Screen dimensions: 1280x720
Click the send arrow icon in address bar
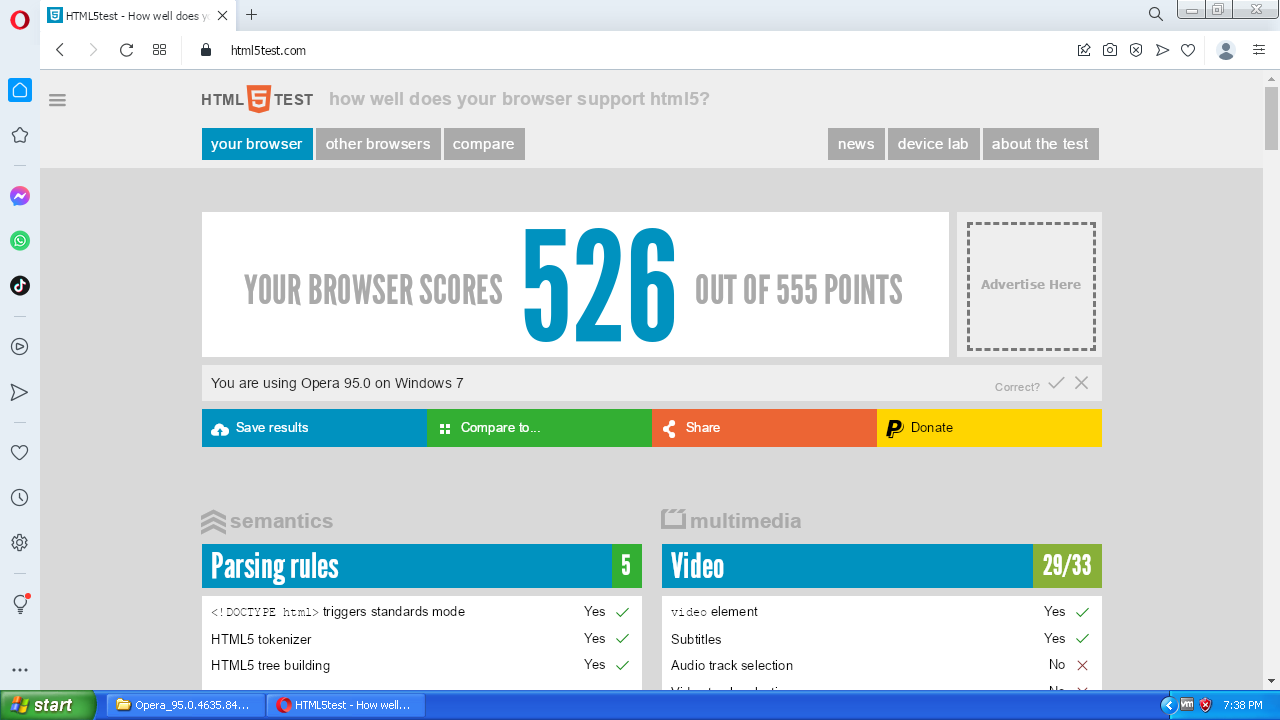coord(1162,50)
